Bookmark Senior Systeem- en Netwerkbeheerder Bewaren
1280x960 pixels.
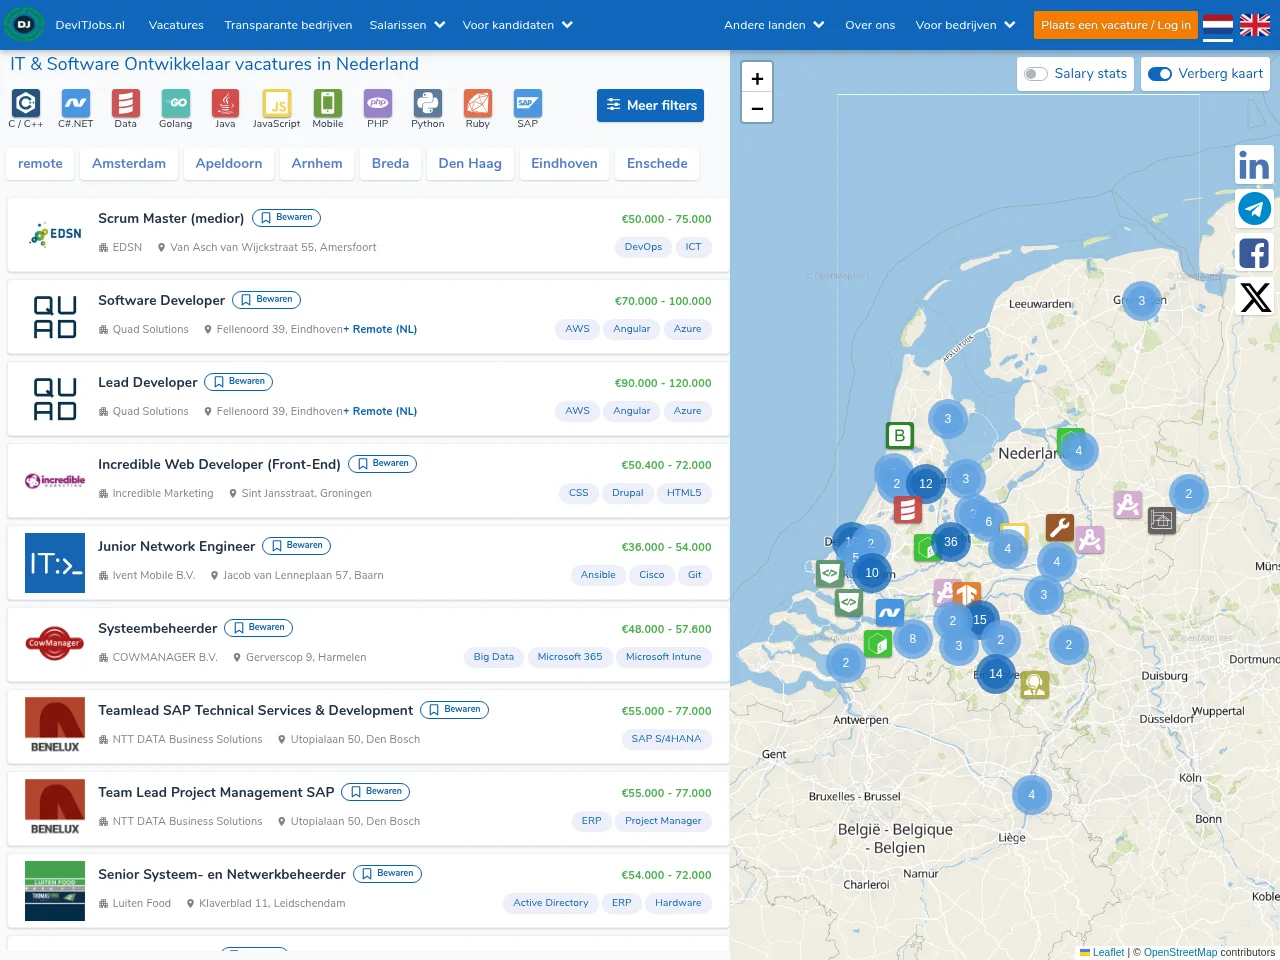(x=387, y=873)
